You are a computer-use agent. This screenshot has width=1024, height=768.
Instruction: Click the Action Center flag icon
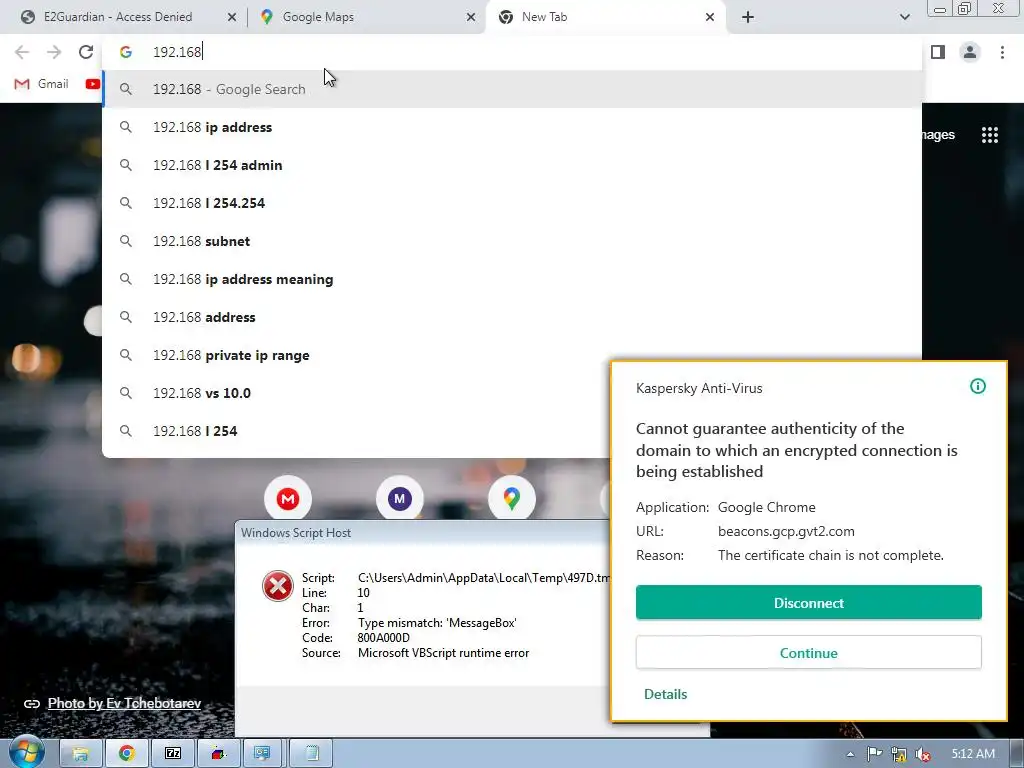(874, 754)
